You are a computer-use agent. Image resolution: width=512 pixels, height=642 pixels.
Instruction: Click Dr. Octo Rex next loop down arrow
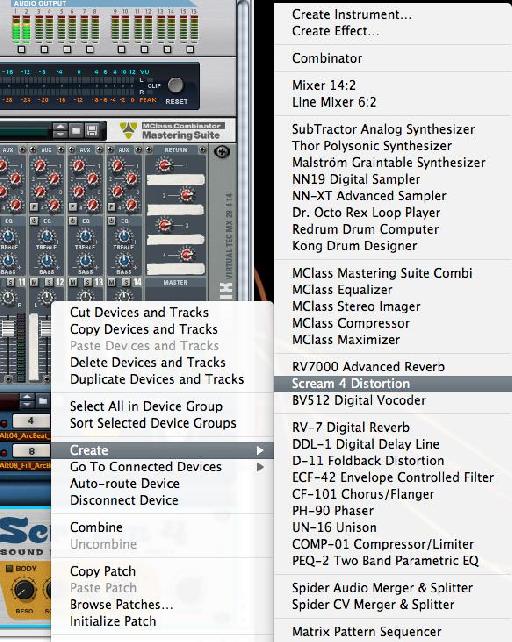tap(27, 404)
